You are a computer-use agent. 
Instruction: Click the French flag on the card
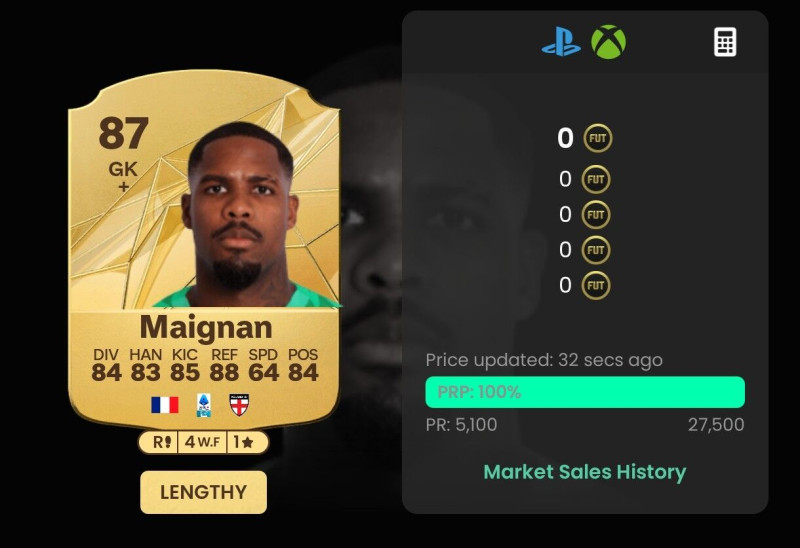tap(165, 405)
